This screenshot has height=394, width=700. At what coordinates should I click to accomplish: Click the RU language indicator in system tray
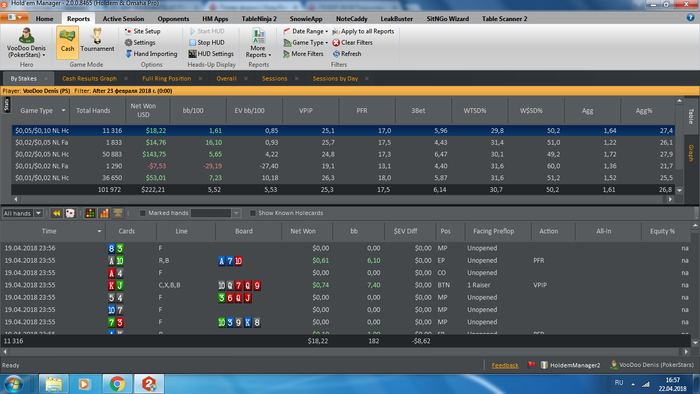pyautogui.click(x=619, y=383)
